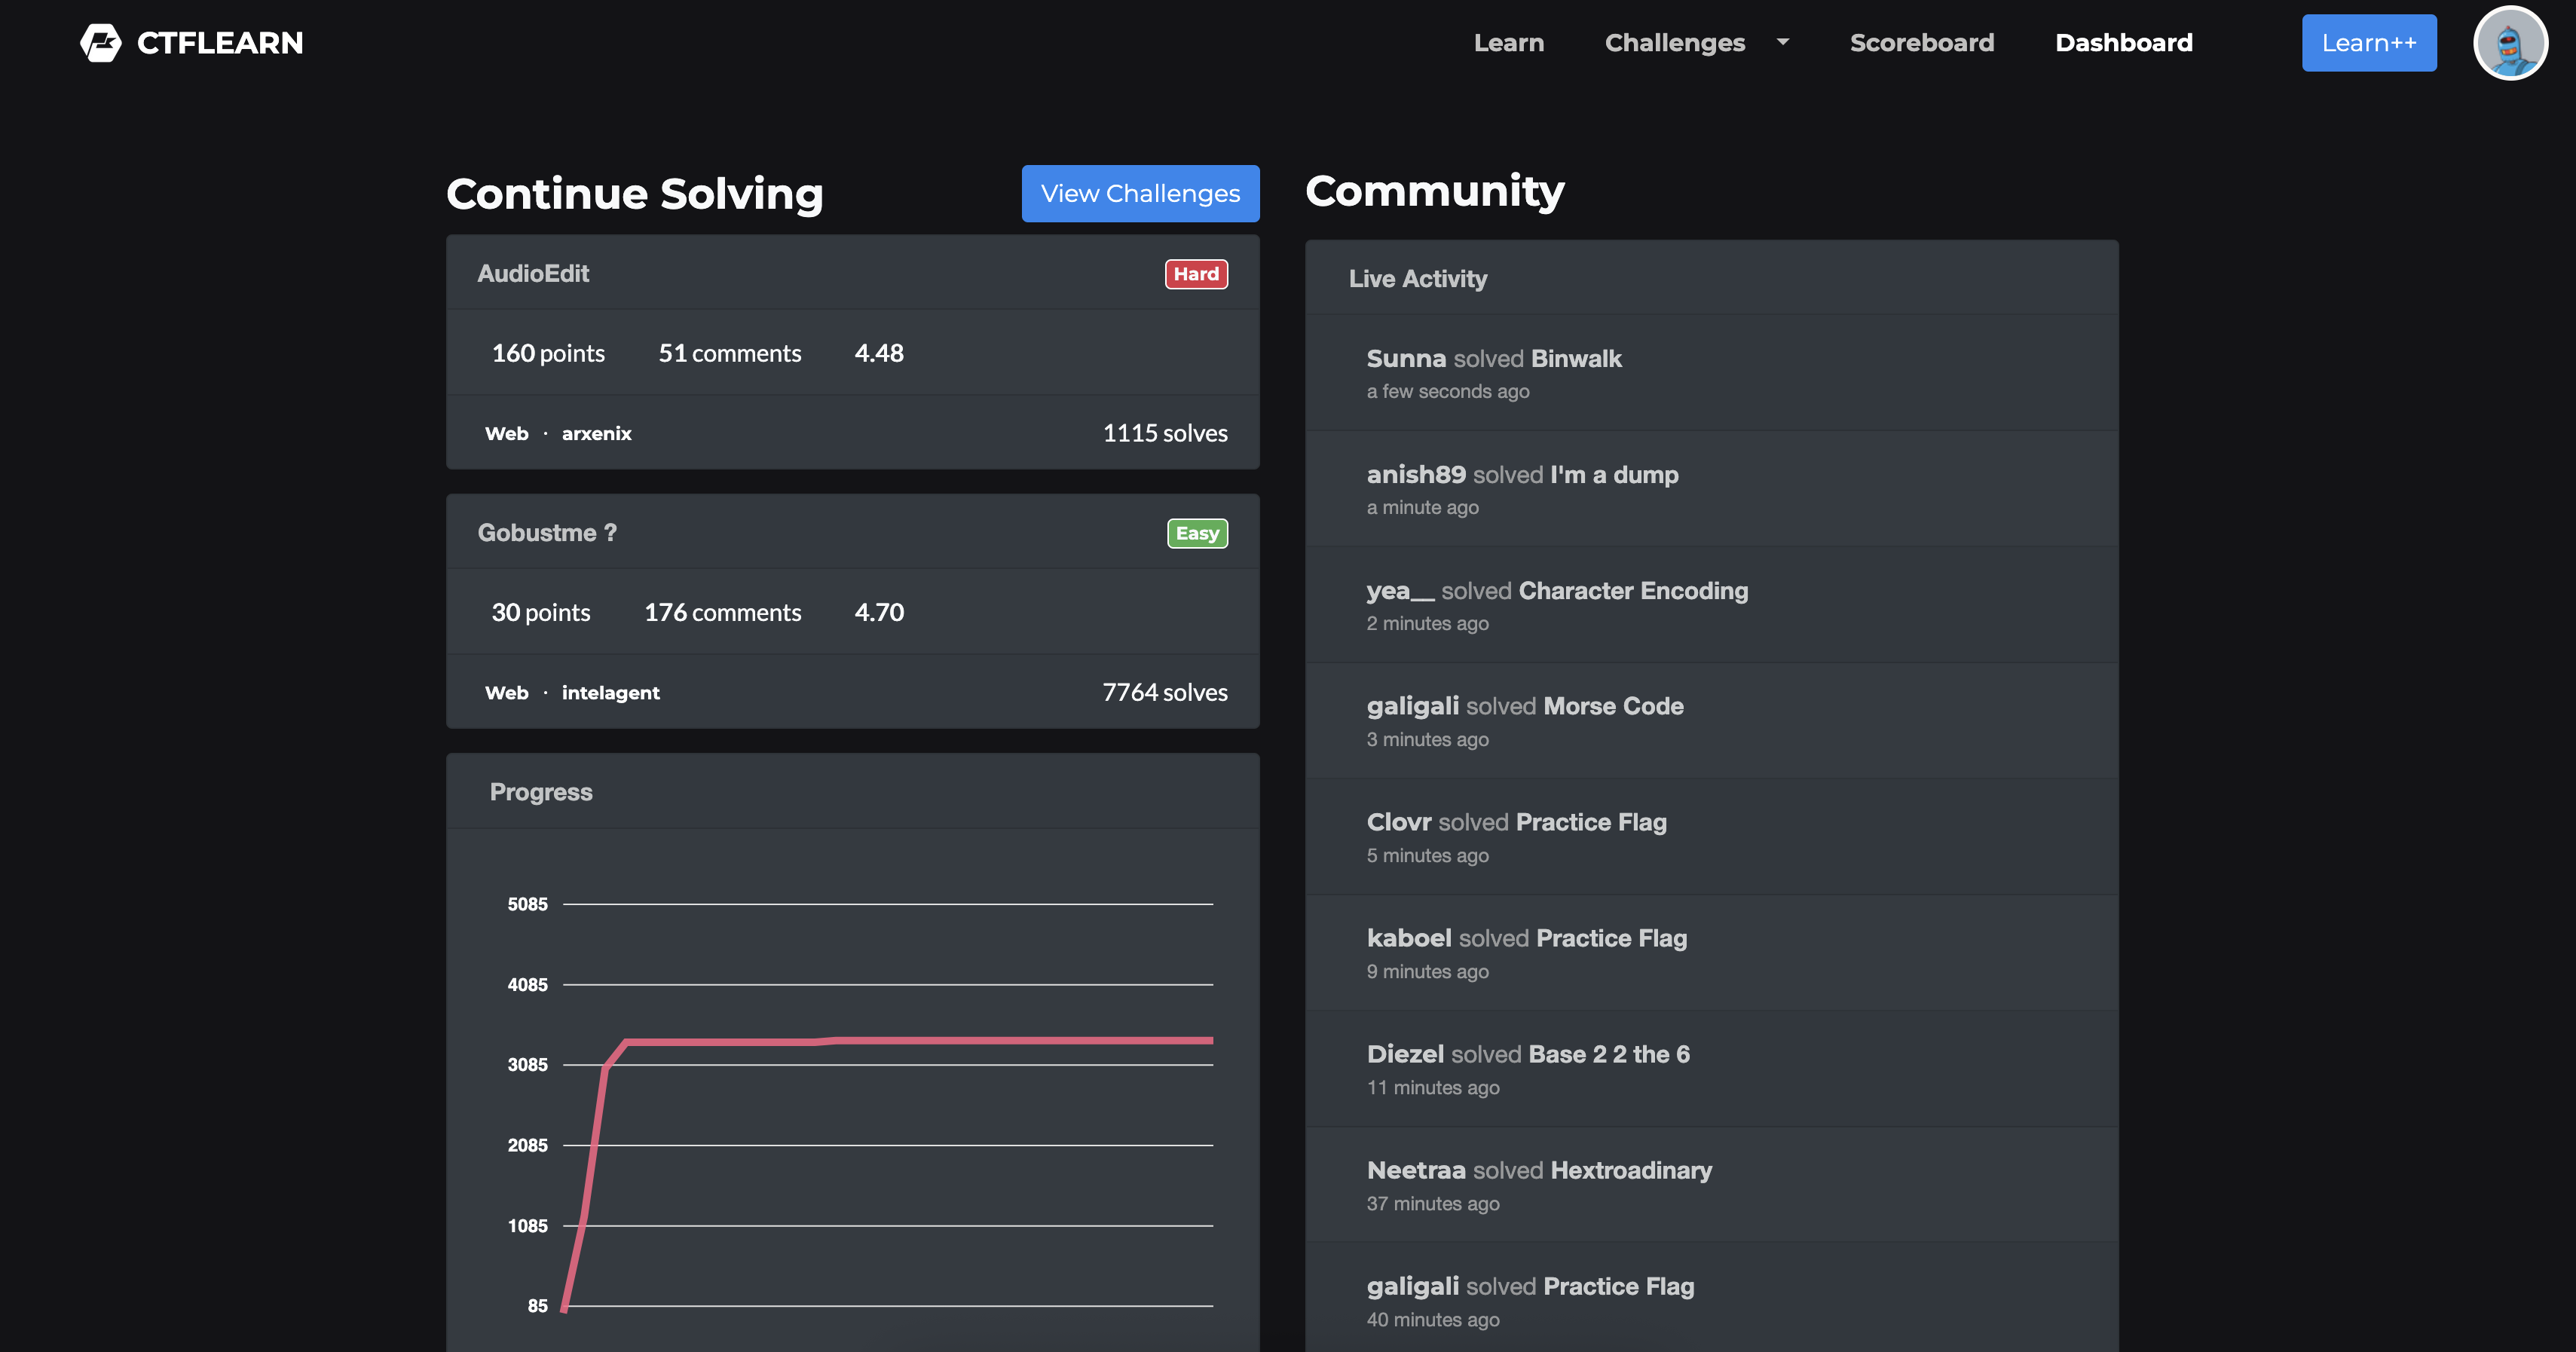Open author intelagent's profile link
This screenshot has height=1352, width=2576.
tap(610, 692)
